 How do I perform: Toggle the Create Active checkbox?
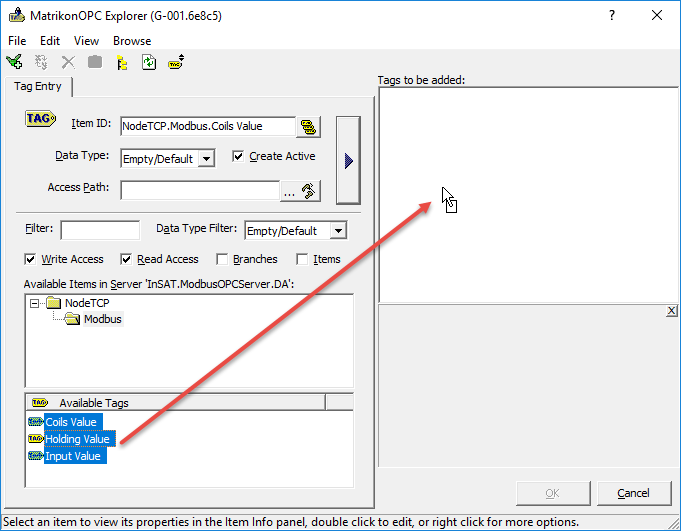pos(238,156)
